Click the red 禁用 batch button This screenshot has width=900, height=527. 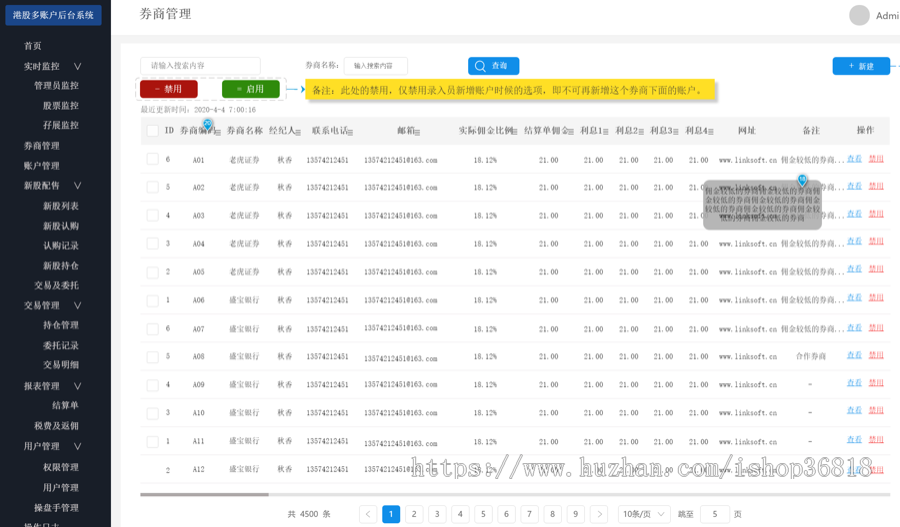(169, 89)
